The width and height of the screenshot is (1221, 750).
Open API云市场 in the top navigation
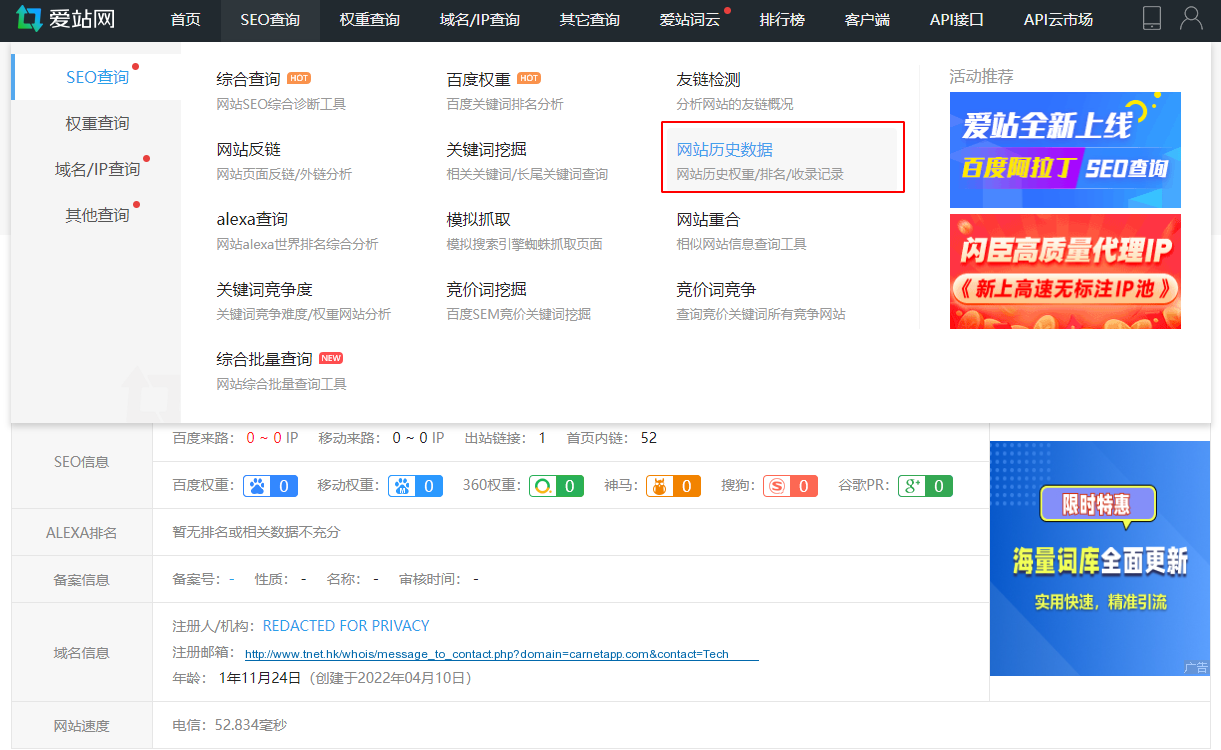click(x=1058, y=19)
